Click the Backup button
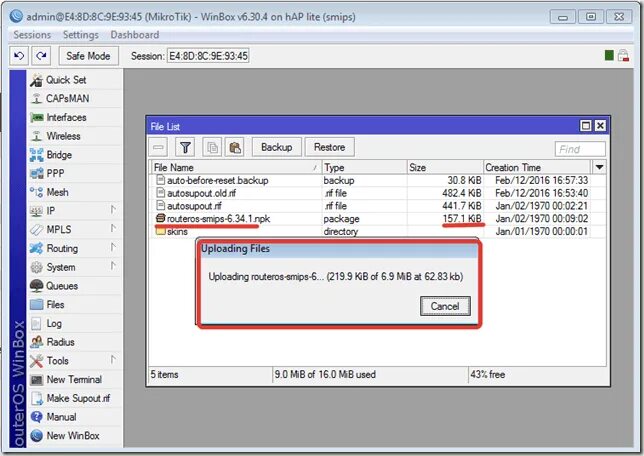 [277, 147]
